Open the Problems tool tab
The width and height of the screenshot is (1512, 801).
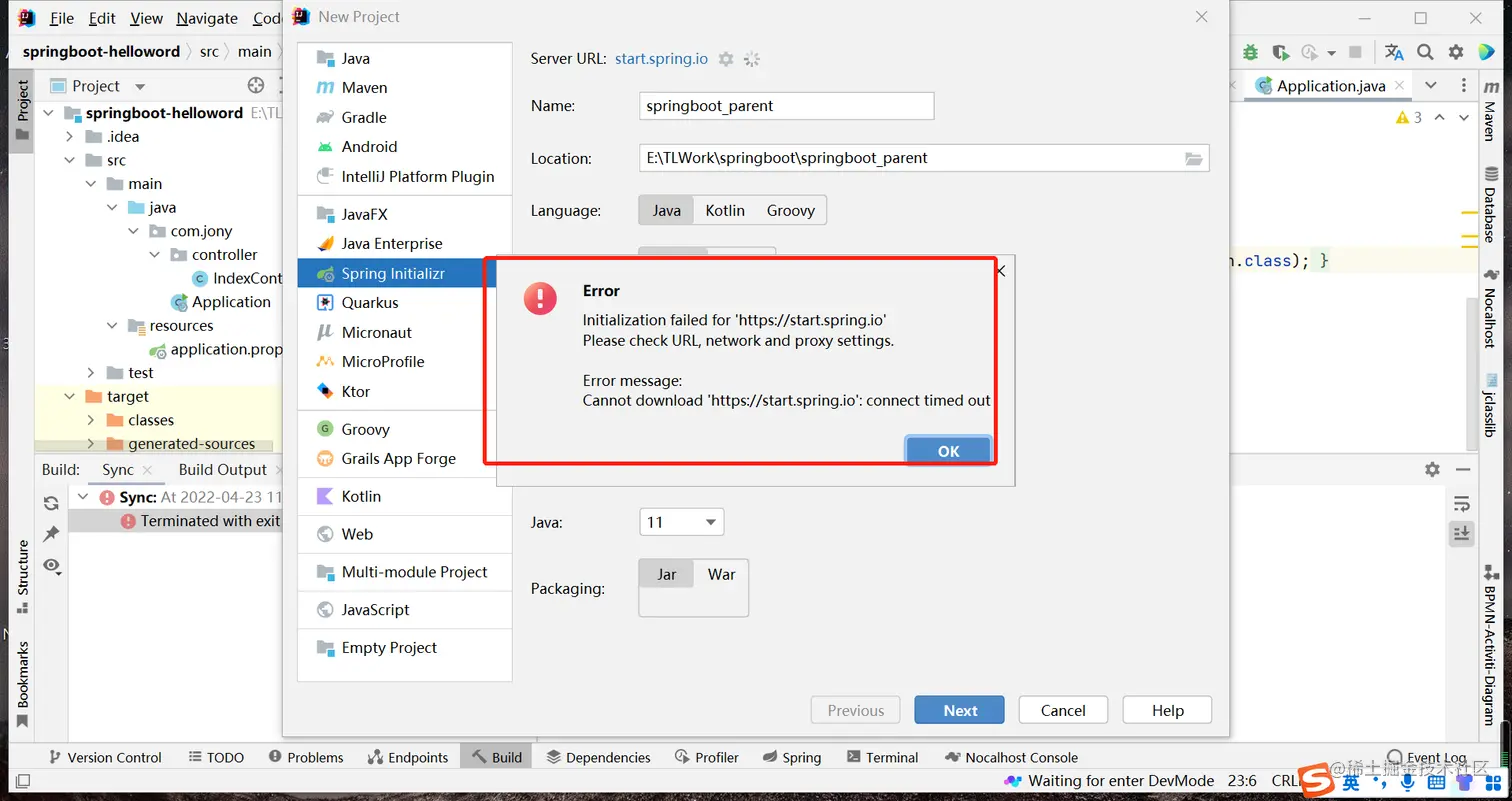304,757
